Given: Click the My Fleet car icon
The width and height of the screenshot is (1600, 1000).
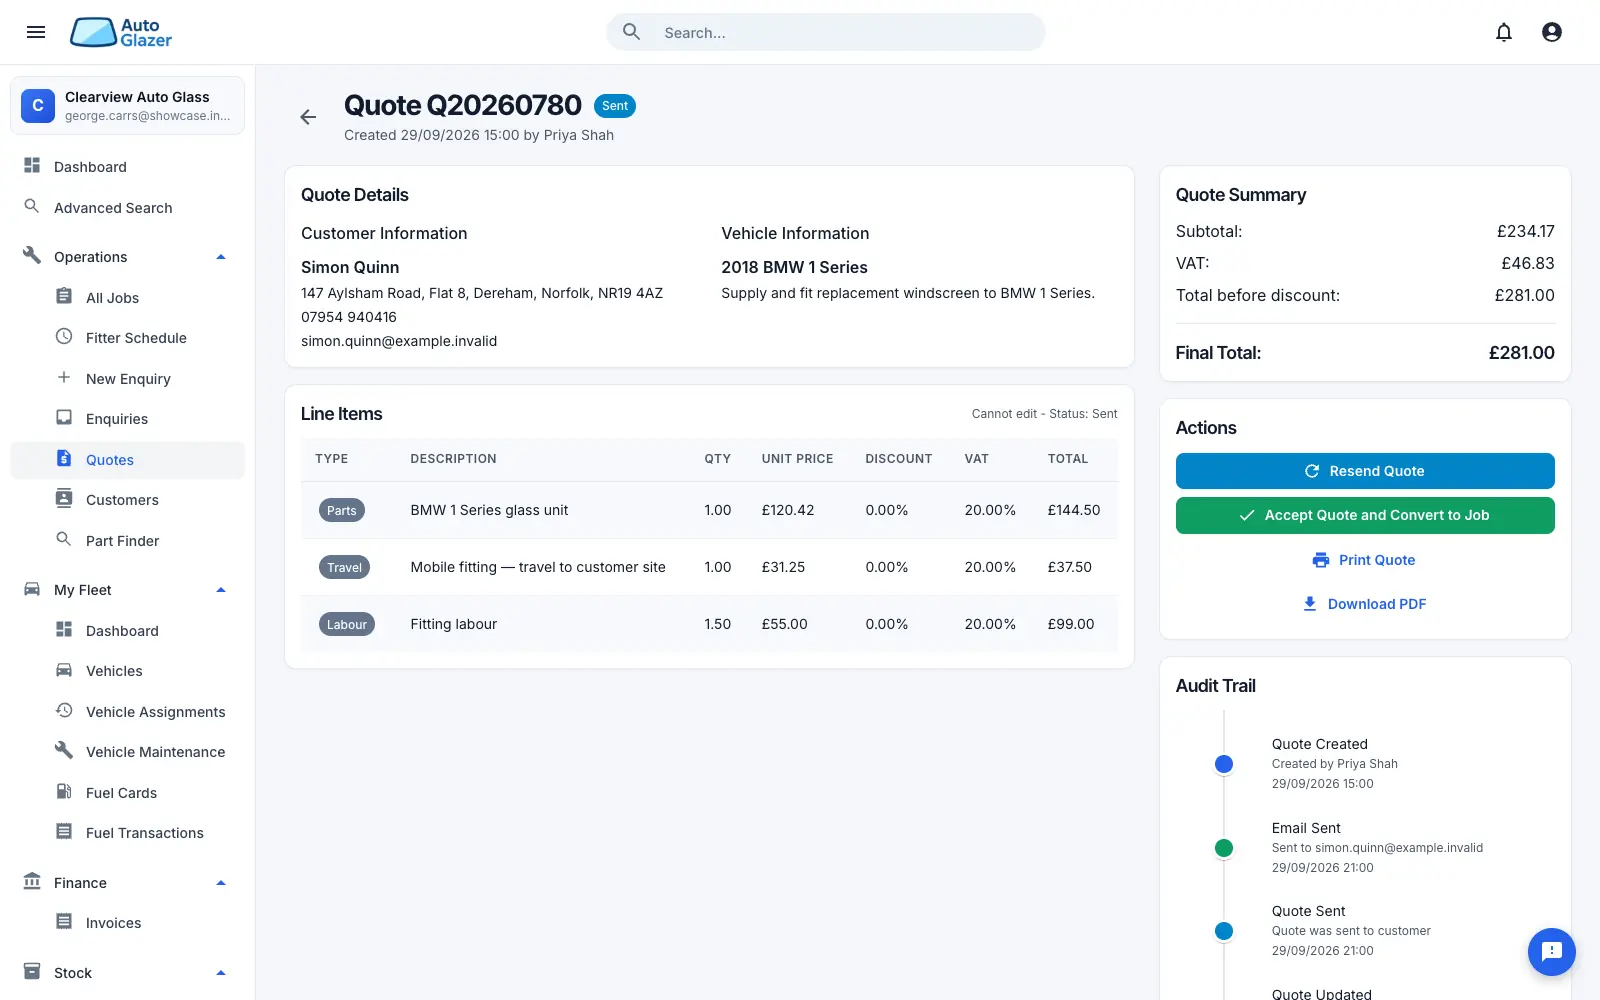Looking at the screenshot, I should 32,589.
